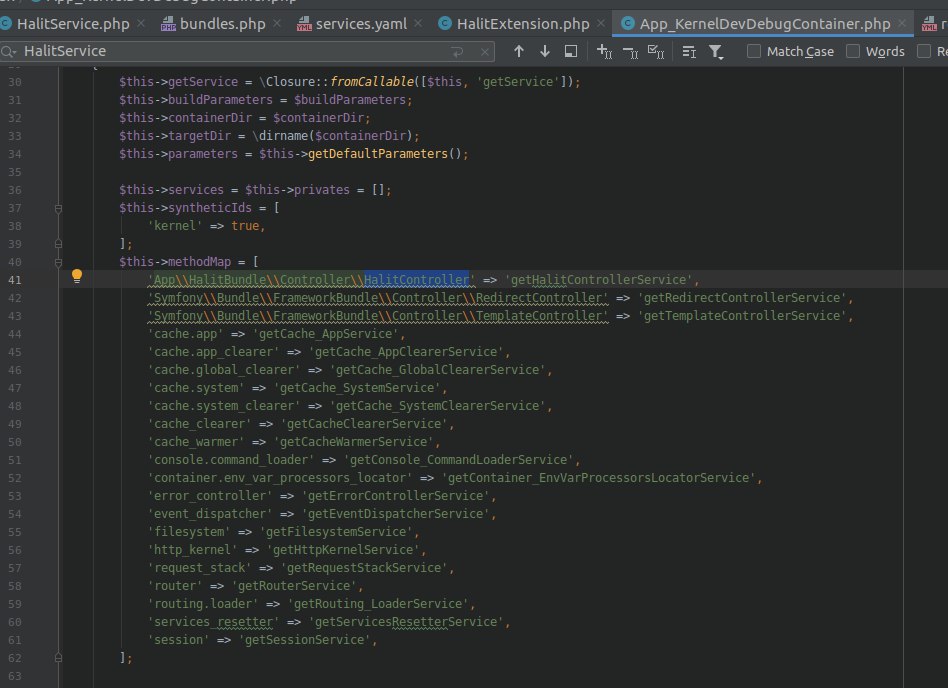Click 'getHalitControllerService' string on line 41
The image size is (948, 688).
(599, 280)
